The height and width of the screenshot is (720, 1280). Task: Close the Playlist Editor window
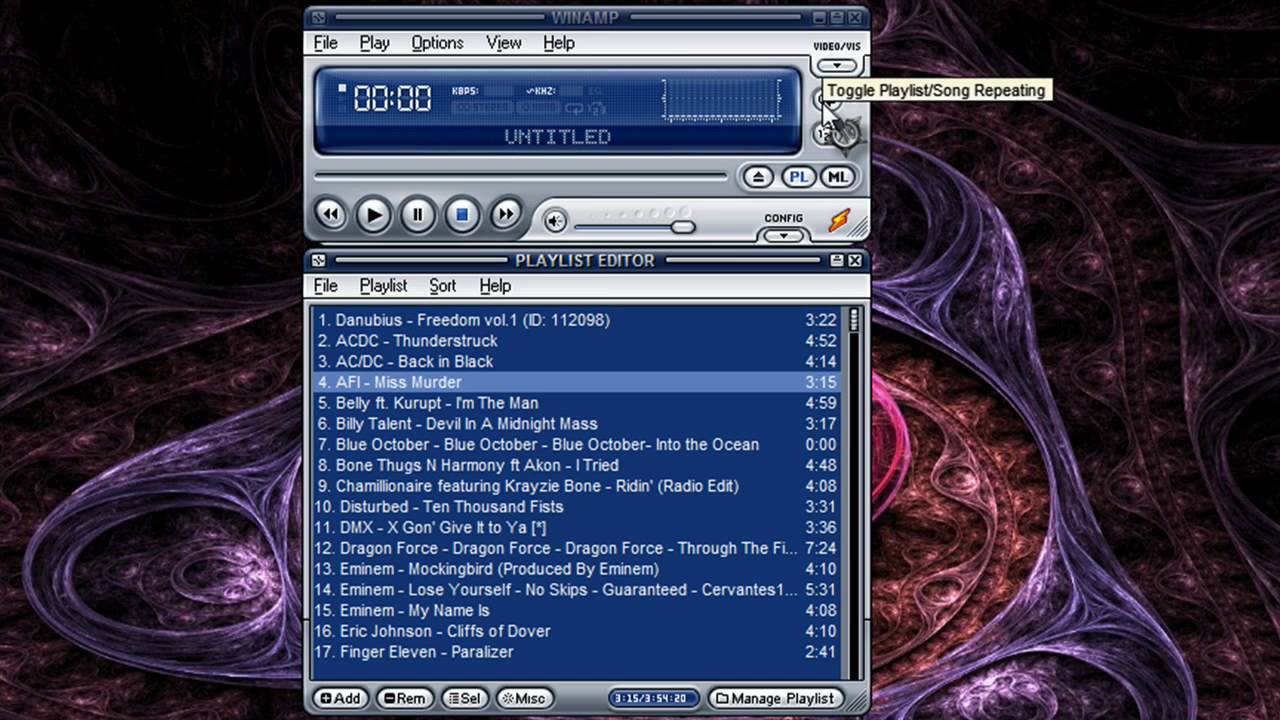[x=855, y=260]
